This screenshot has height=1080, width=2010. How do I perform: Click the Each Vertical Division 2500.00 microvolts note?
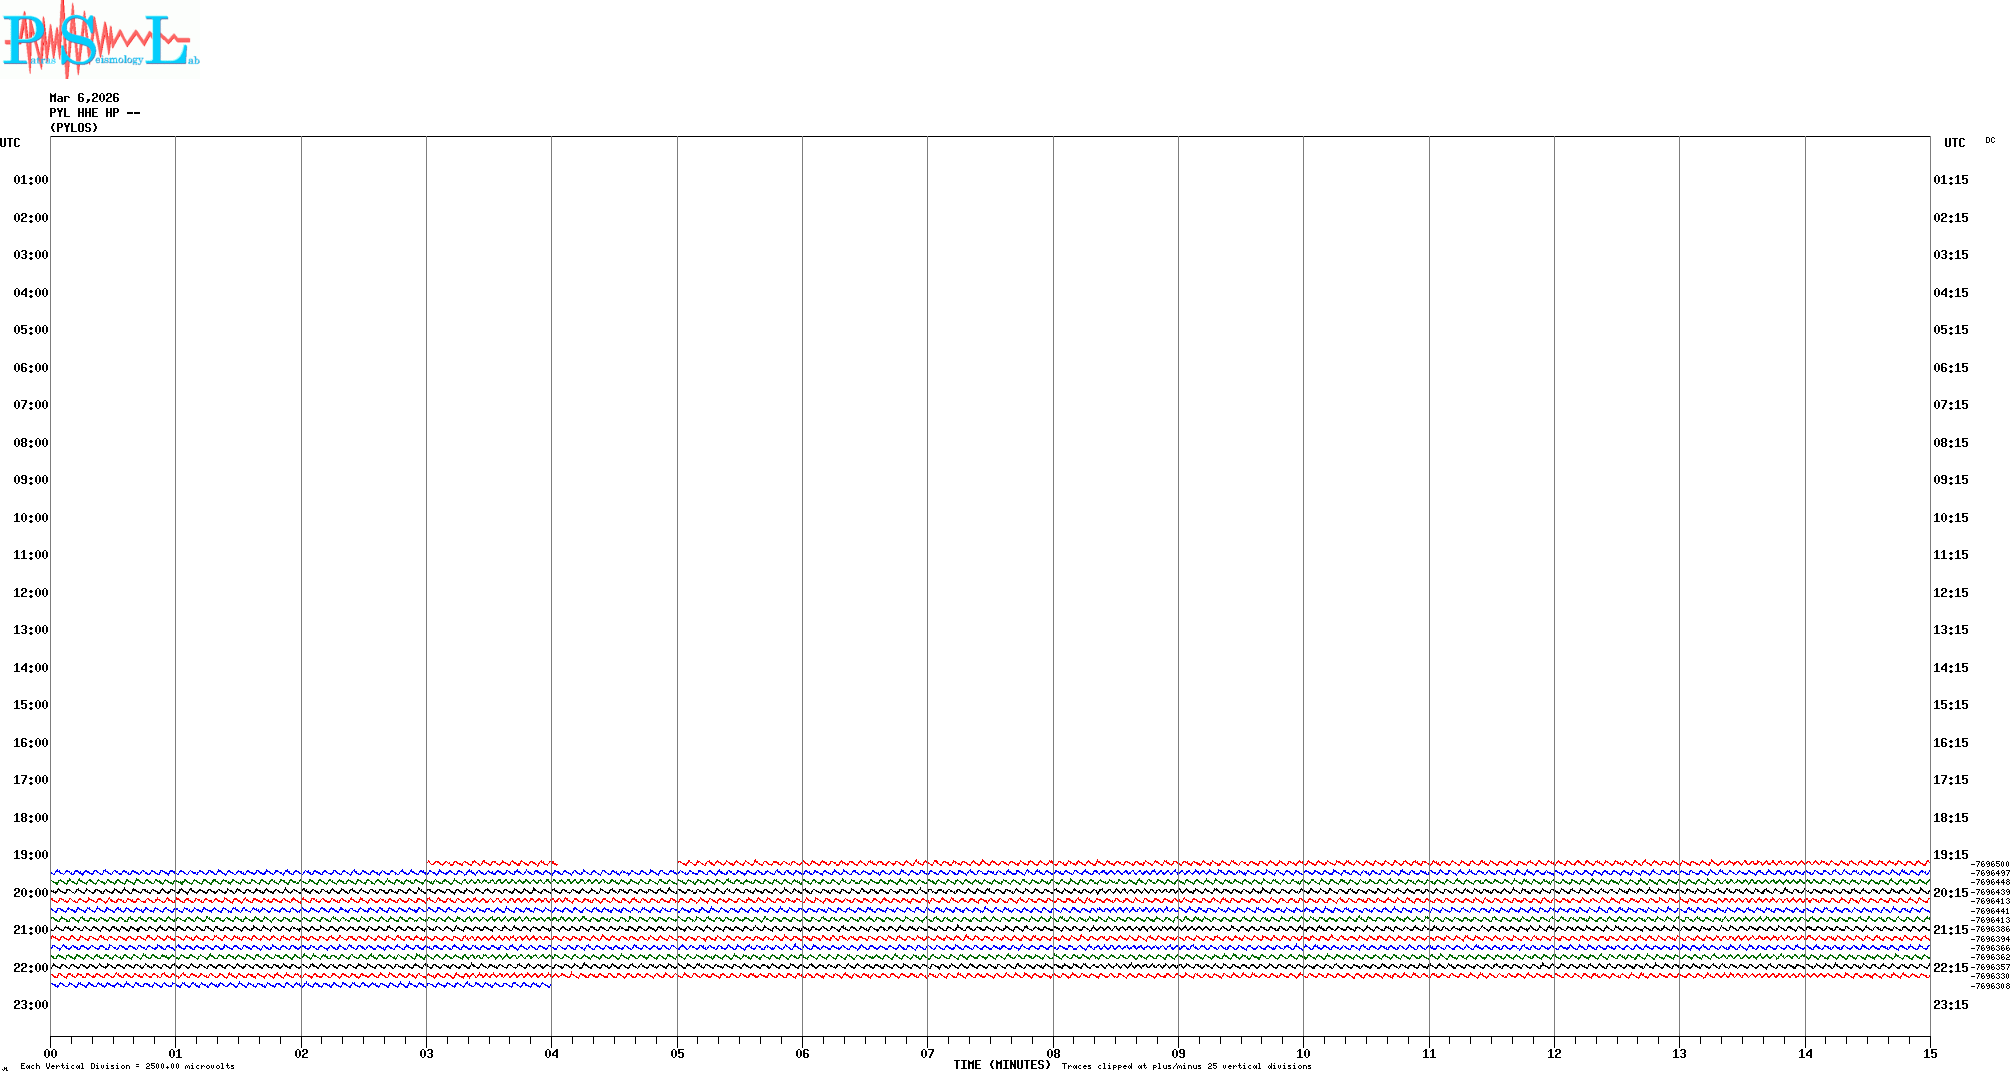point(127,1066)
